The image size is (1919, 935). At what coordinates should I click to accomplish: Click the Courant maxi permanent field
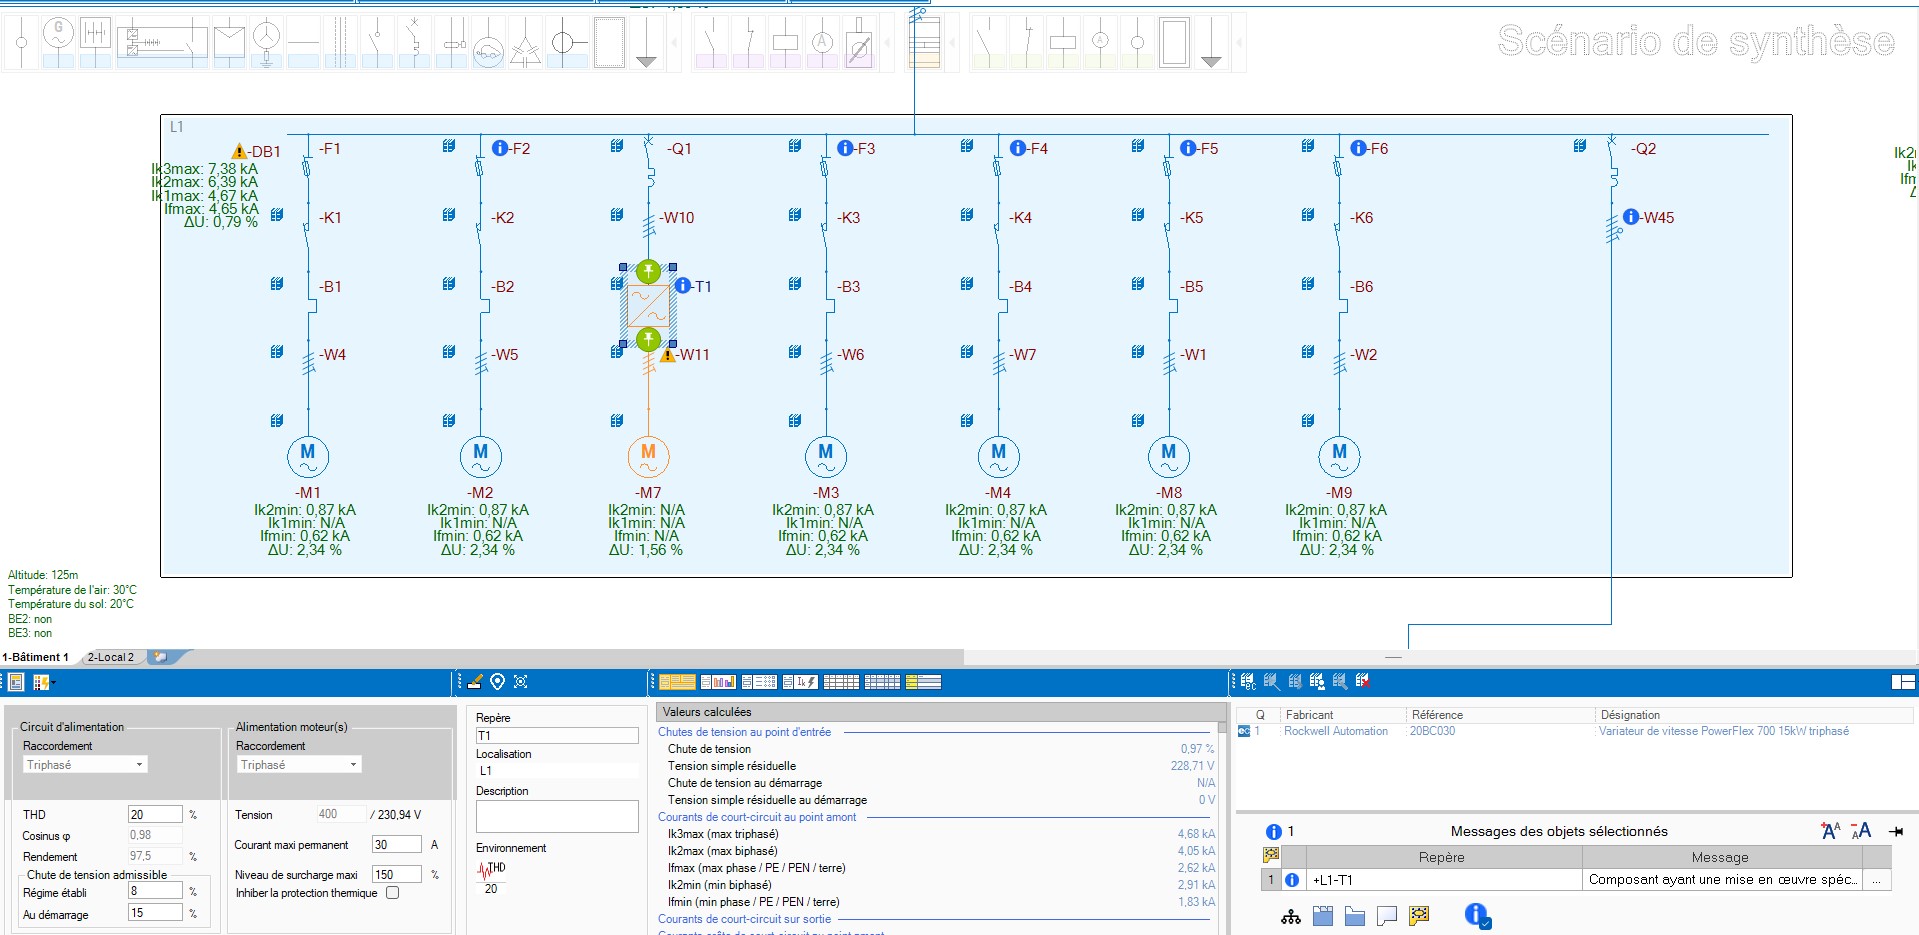coord(396,844)
